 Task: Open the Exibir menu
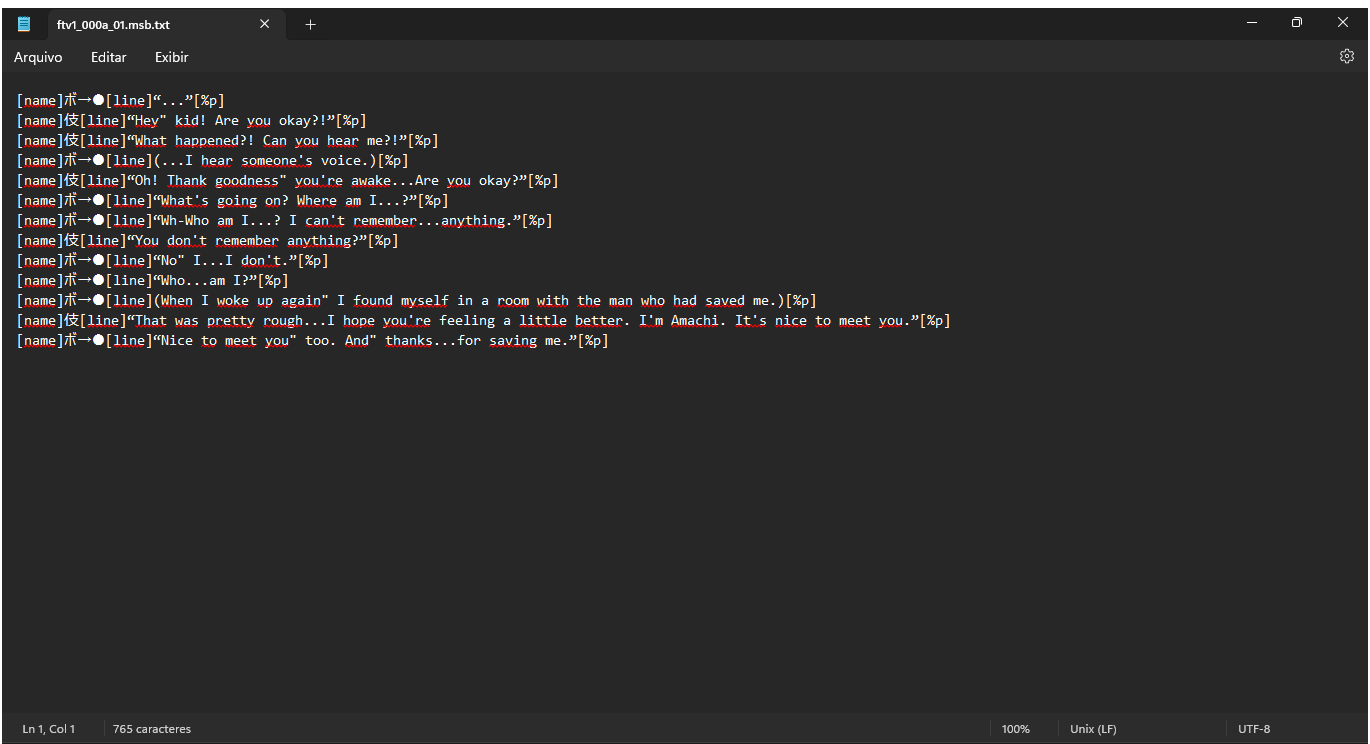pyautogui.click(x=171, y=57)
